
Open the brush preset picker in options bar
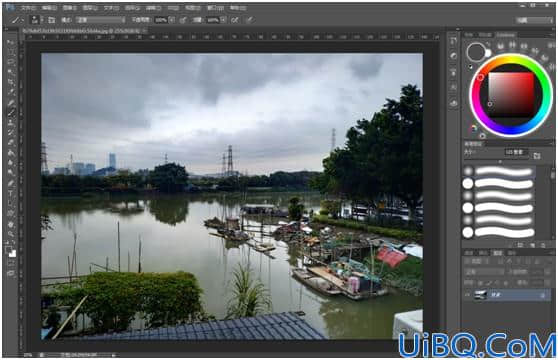[36, 20]
